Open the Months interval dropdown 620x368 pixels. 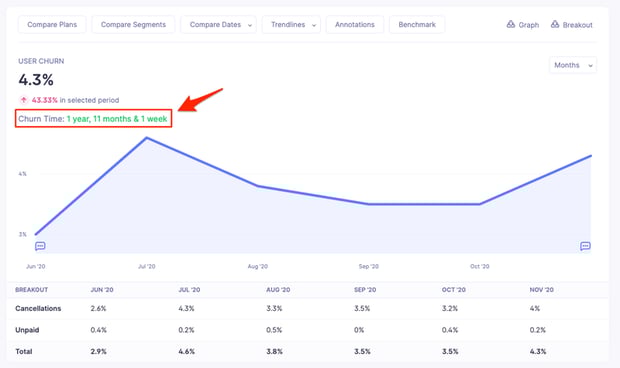coord(573,65)
